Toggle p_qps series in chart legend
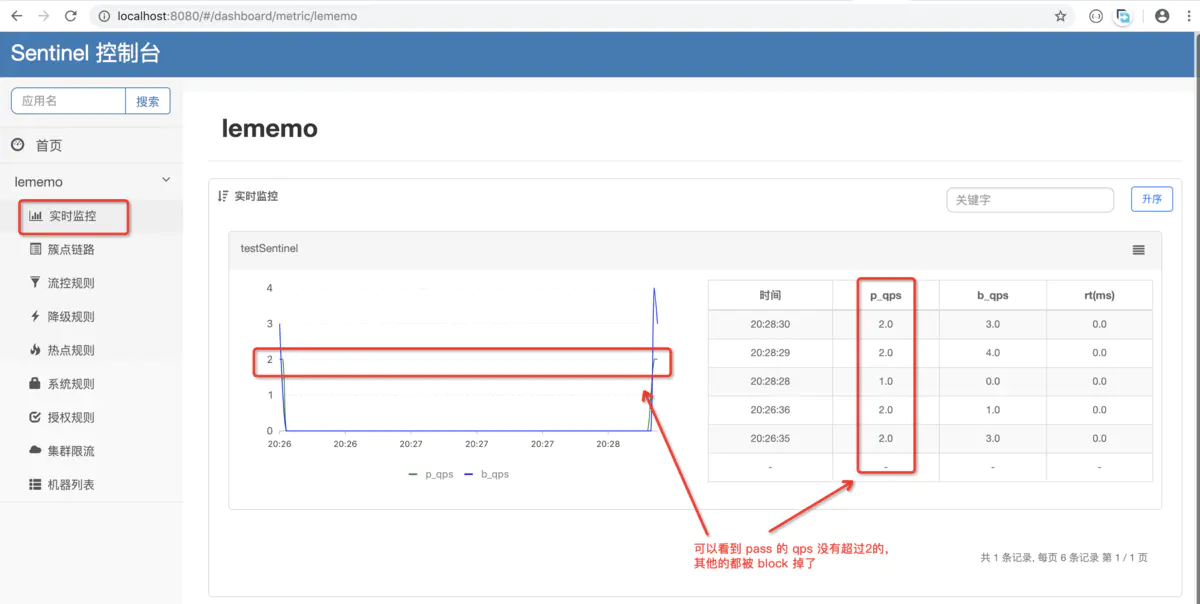This screenshot has height=604, width=1200. click(x=430, y=474)
